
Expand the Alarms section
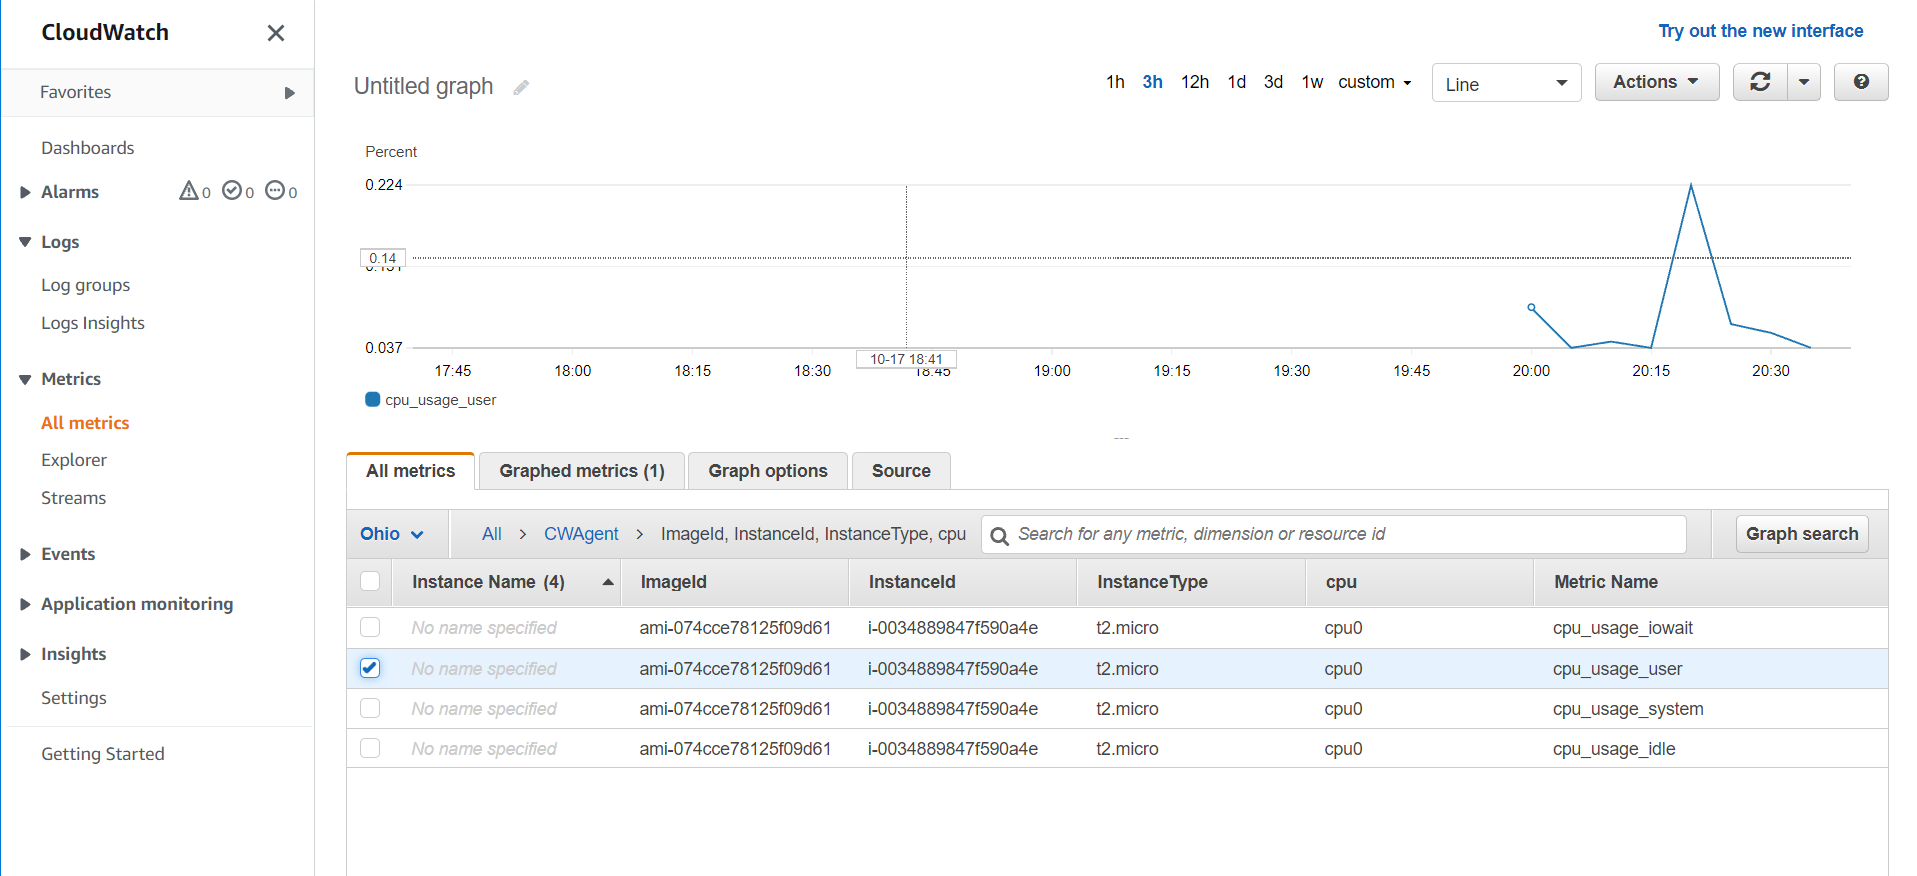[26, 192]
